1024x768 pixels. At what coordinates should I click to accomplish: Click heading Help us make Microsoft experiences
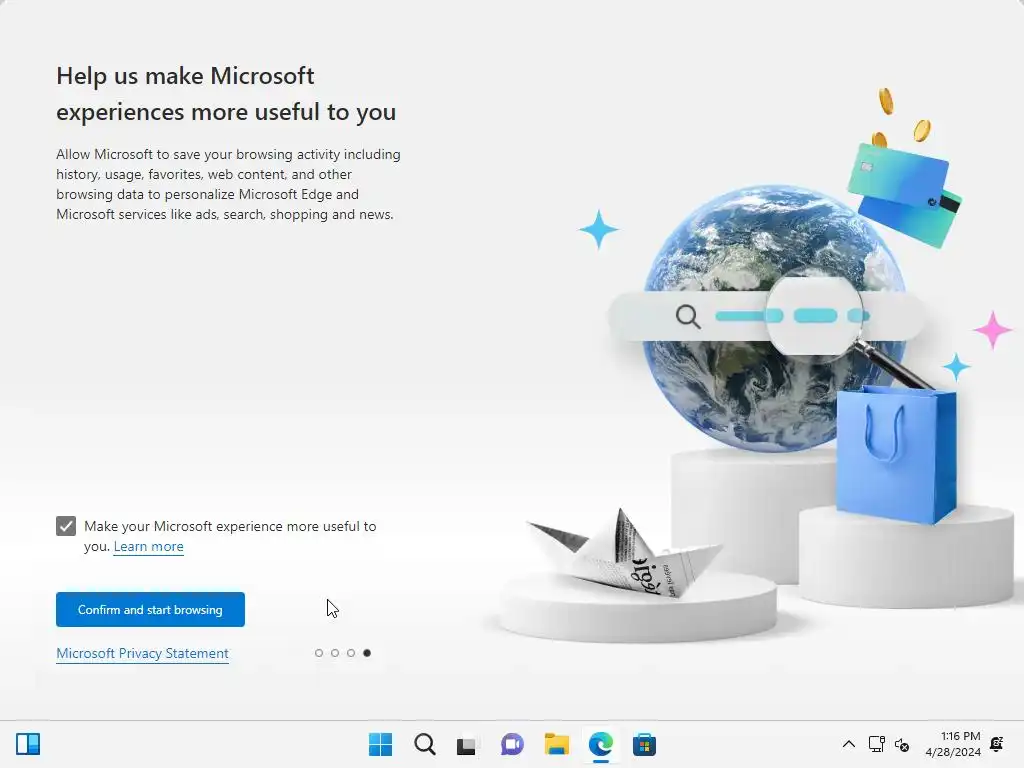click(x=226, y=93)
